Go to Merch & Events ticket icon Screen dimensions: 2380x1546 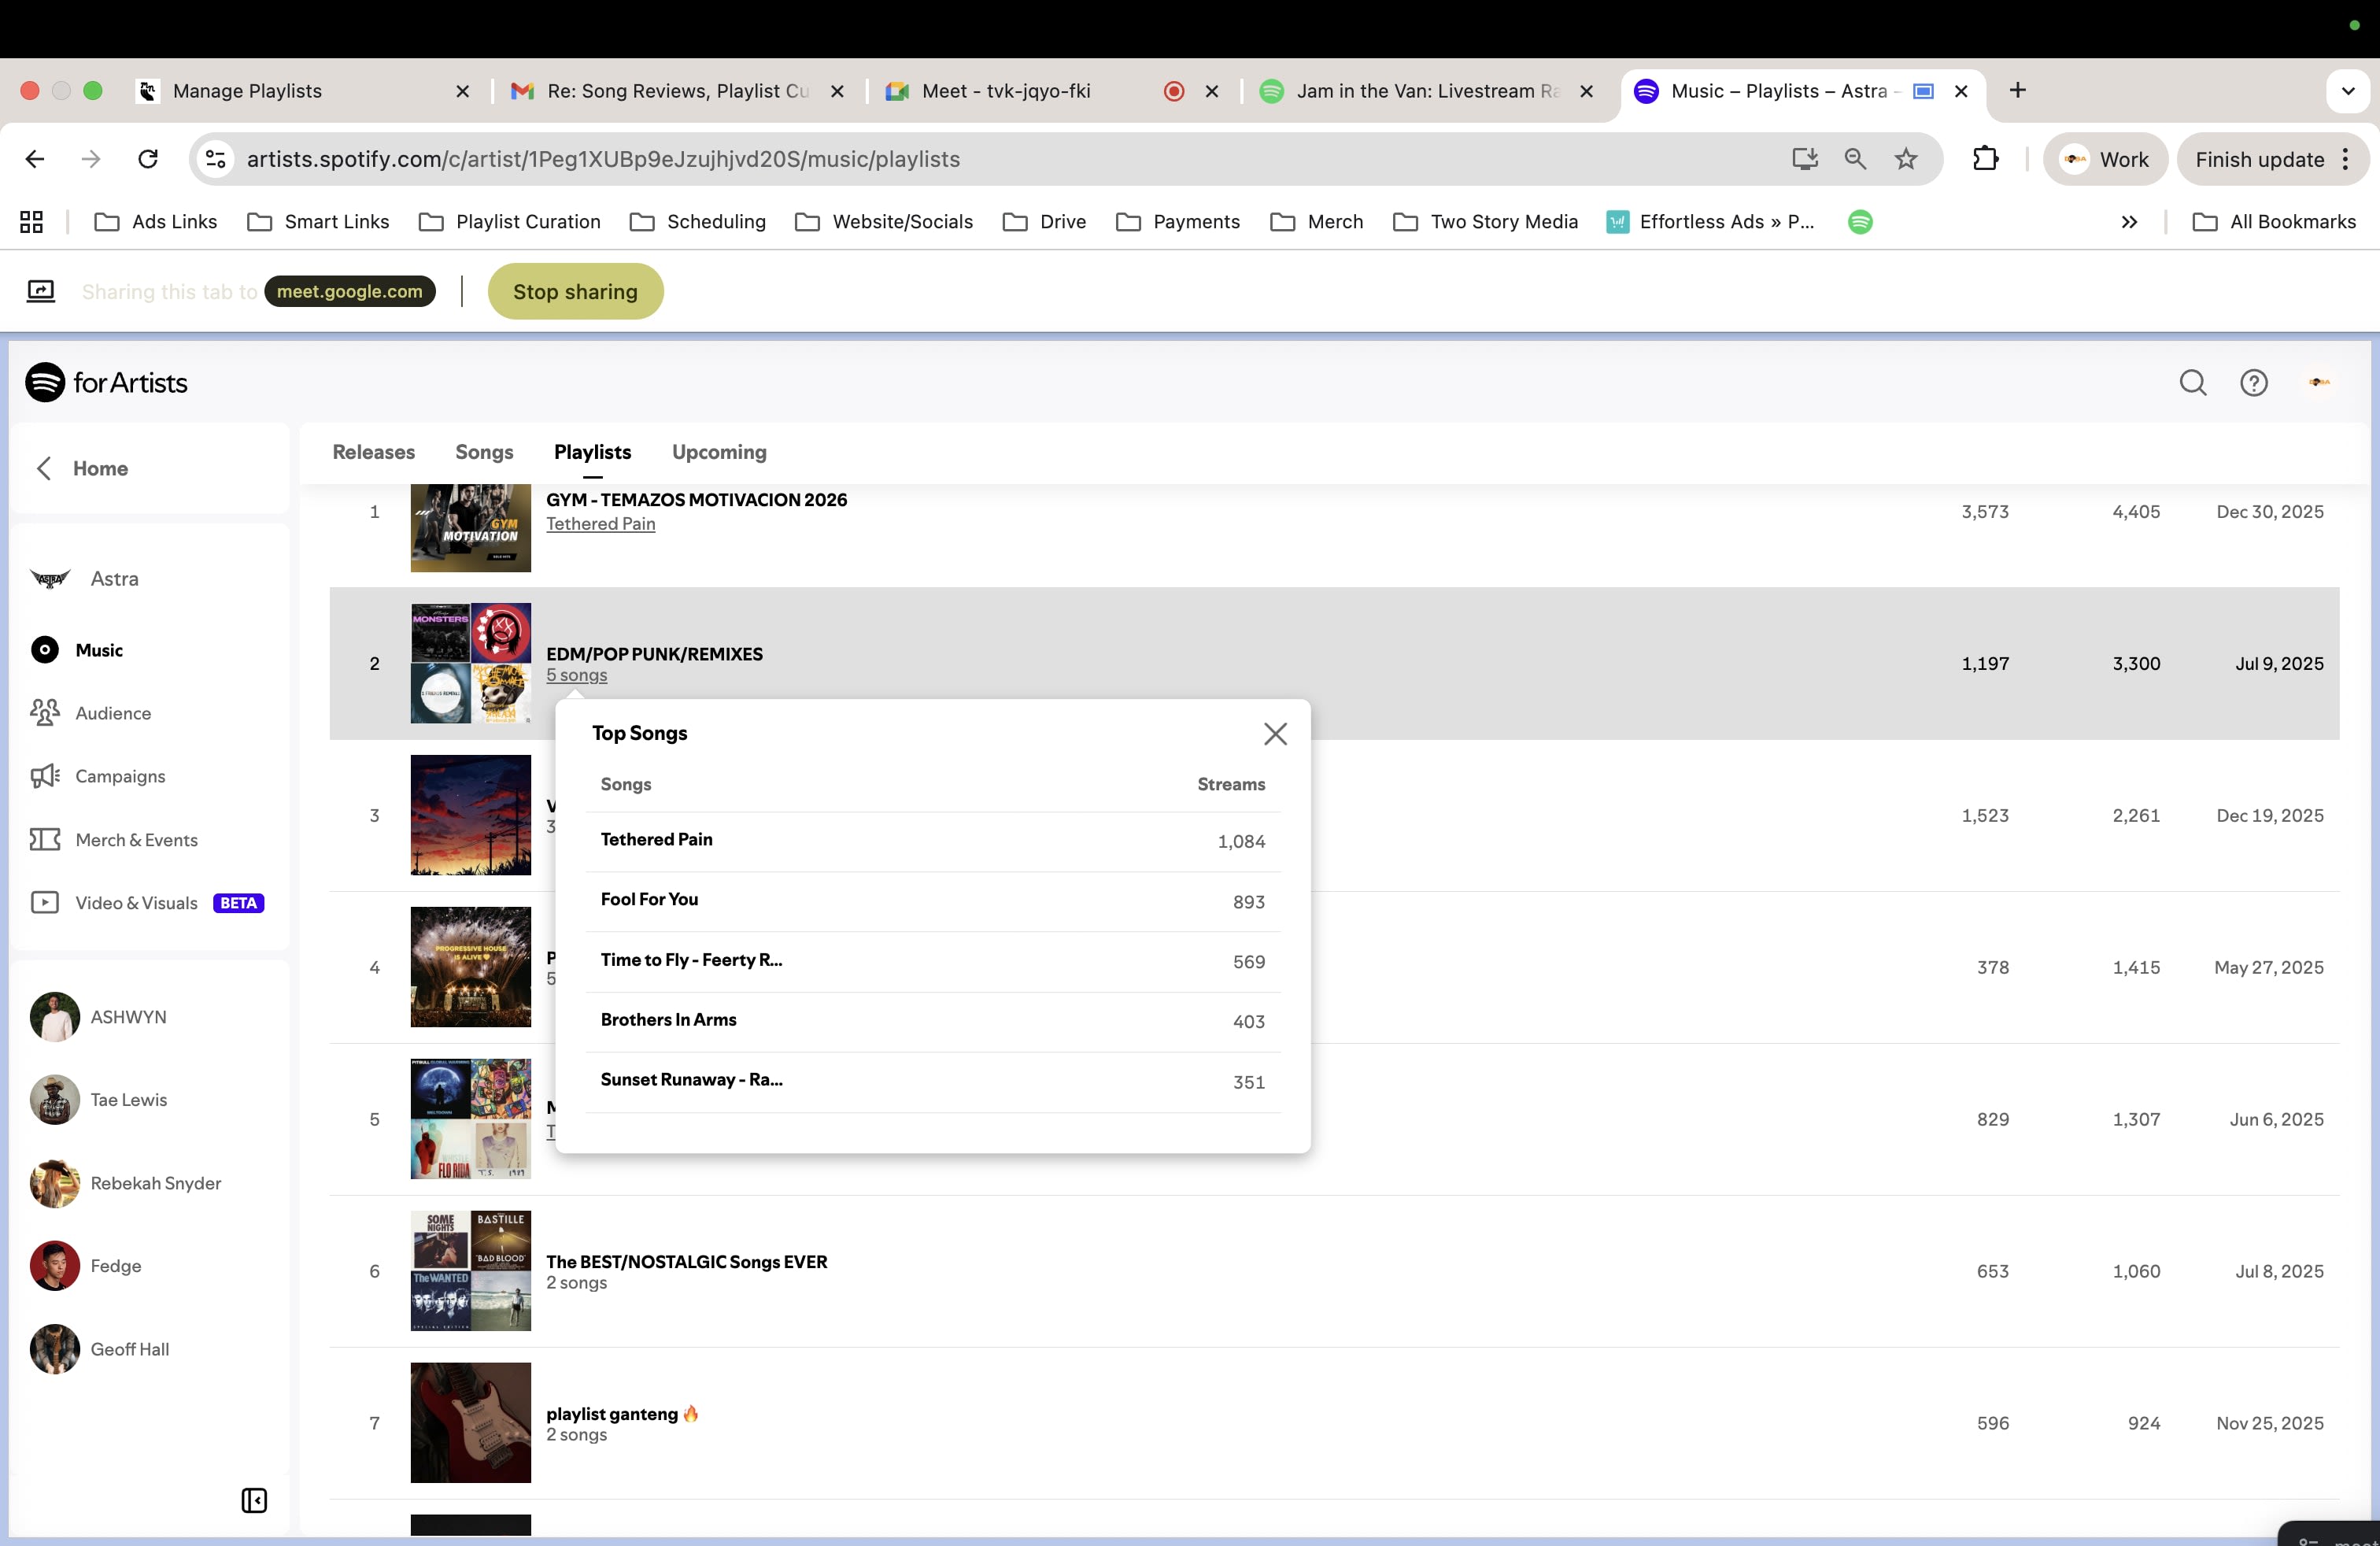(x=46, y=840)
